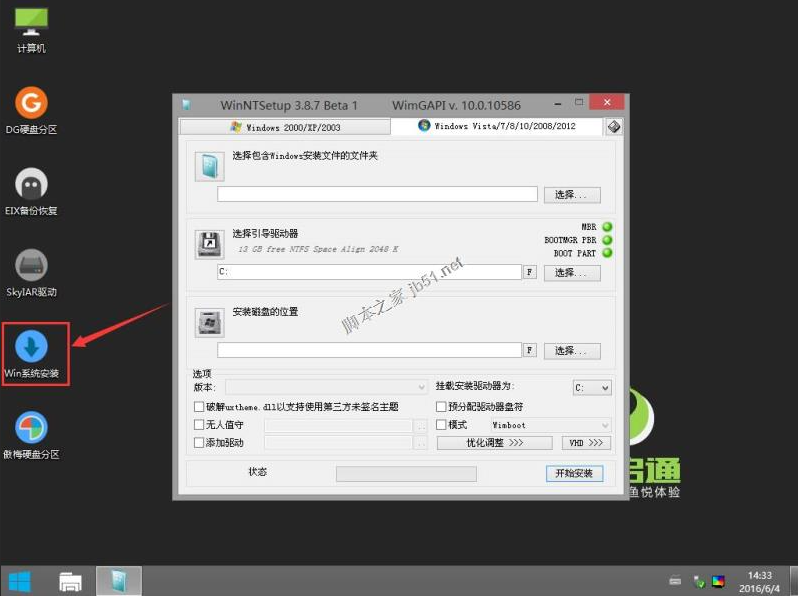Open the Windows Start button
The height and width of the screenshot is (596, 798).
(20, 581)
